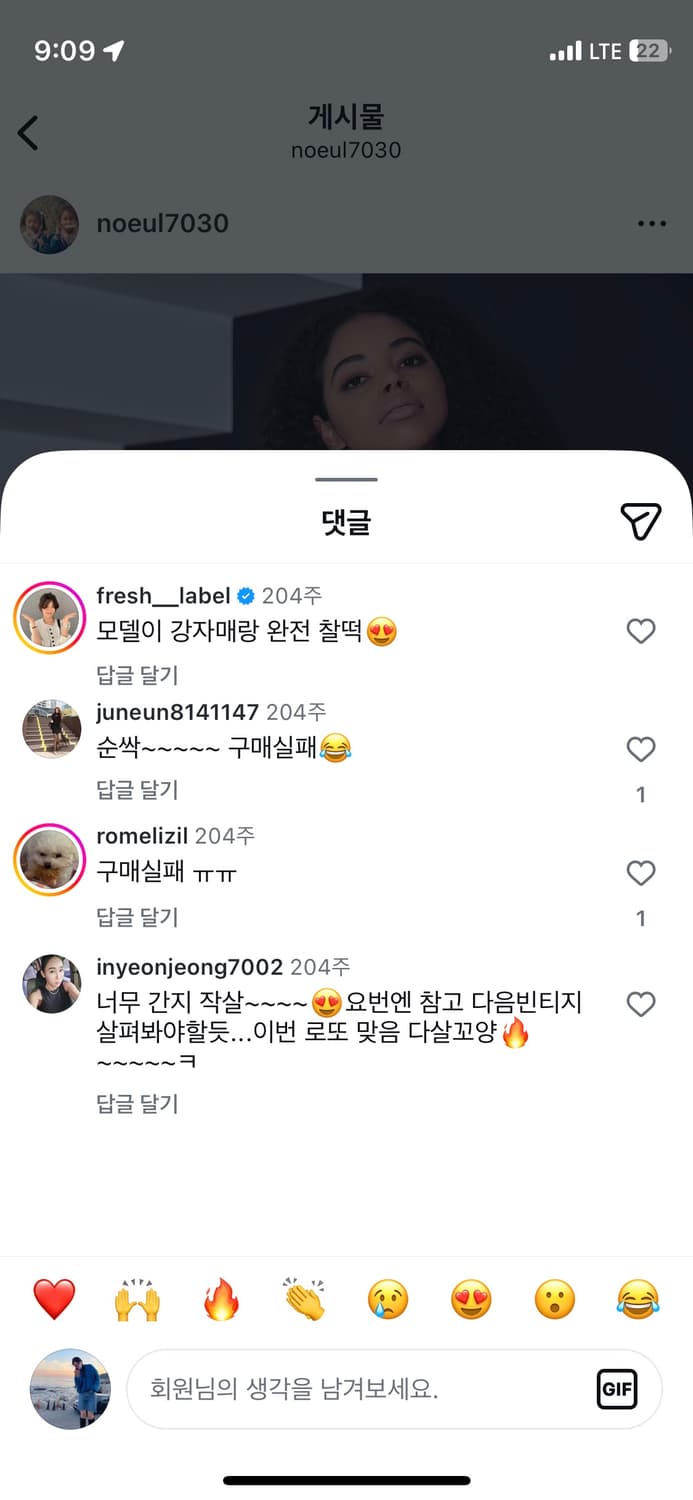Go back using the arrow at top left
Image resolution: width=693 pixels, height=1500 pixels.
point(28,132)
